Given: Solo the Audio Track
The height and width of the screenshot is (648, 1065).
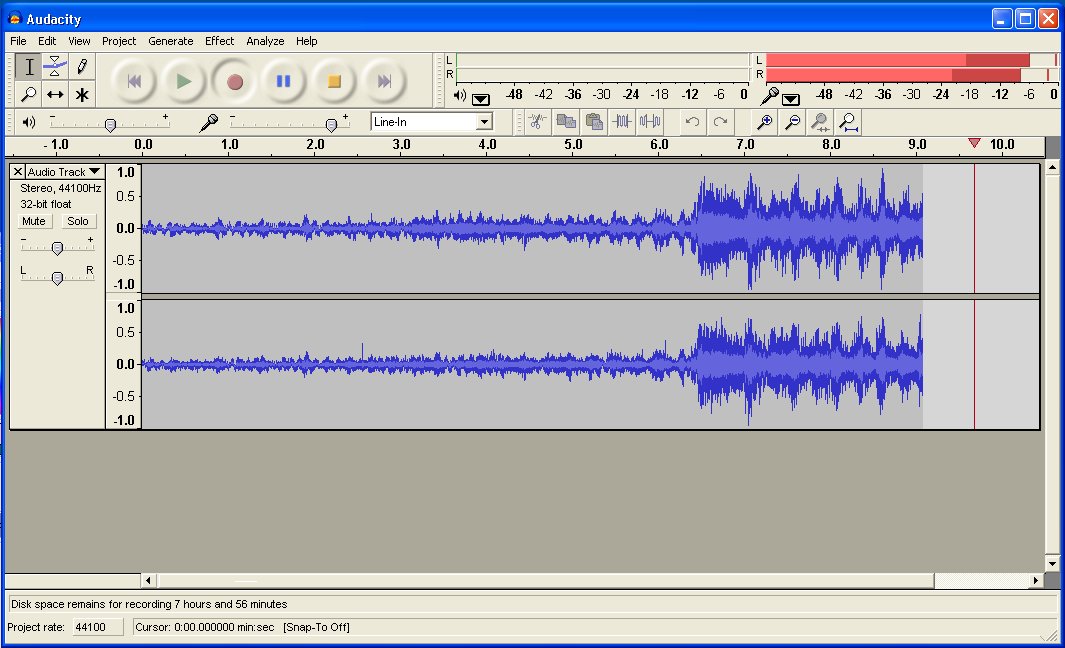Looking at the screenshot, I should (77, 221).
